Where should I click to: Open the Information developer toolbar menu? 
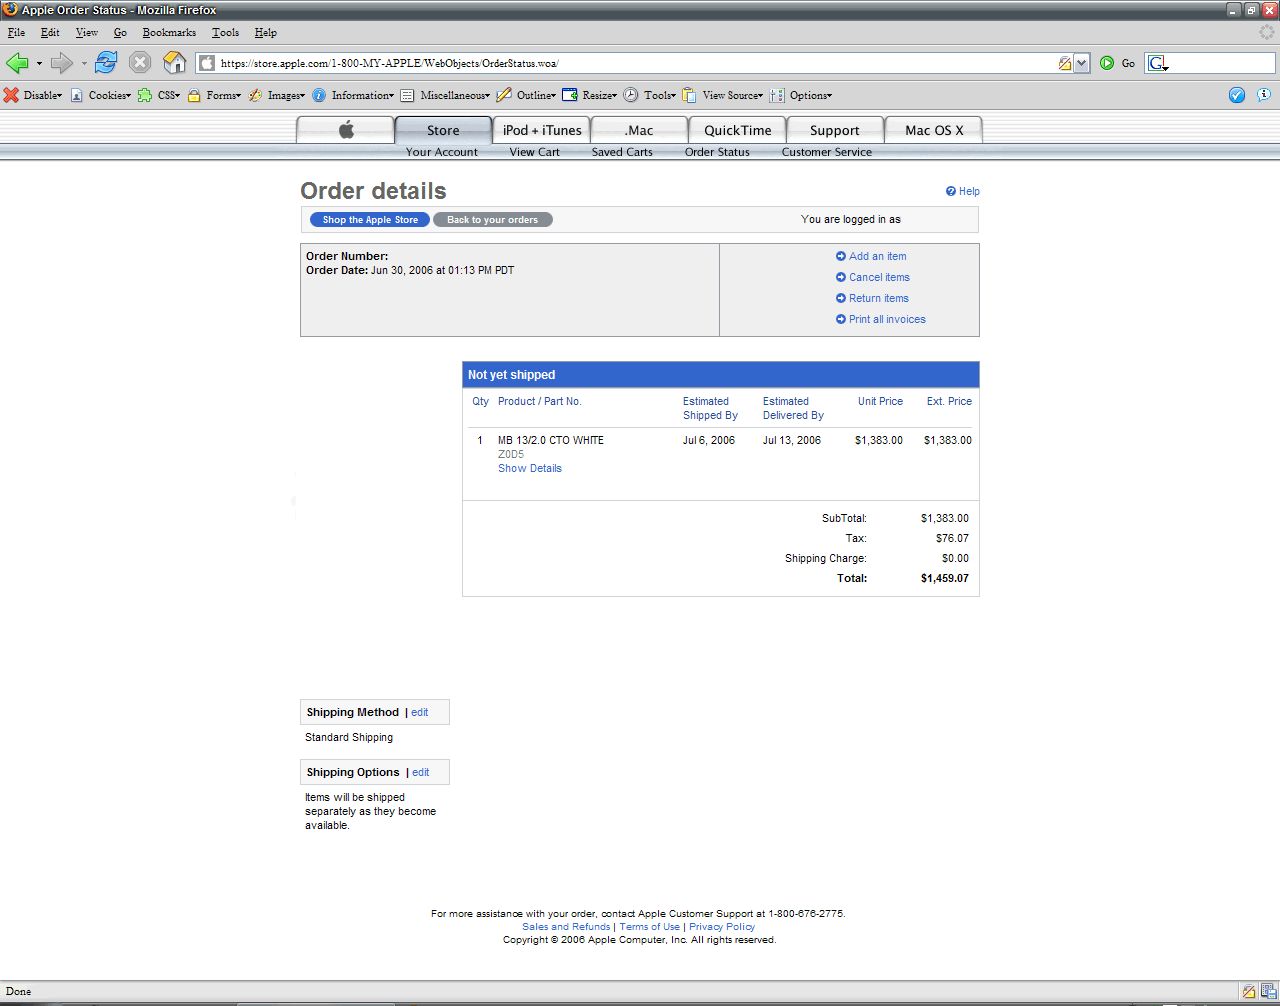coord(353,95)
